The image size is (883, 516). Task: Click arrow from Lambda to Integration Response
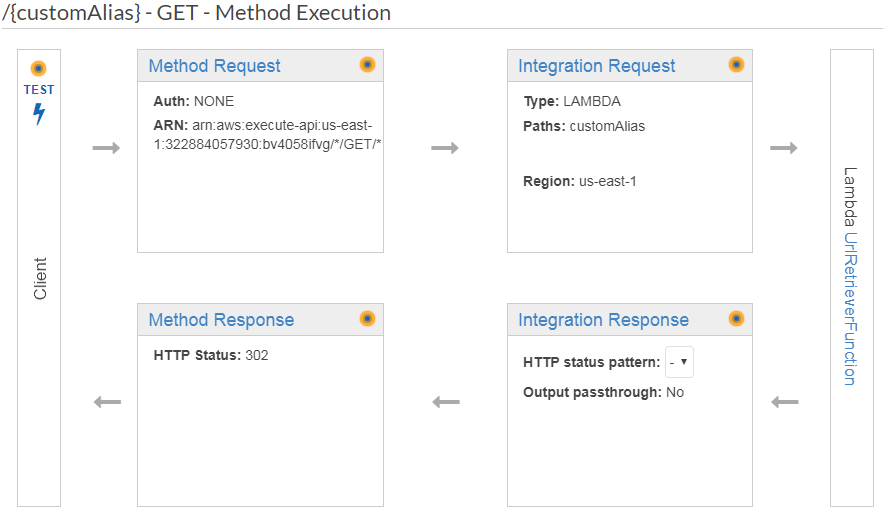(x=785, y=402)
